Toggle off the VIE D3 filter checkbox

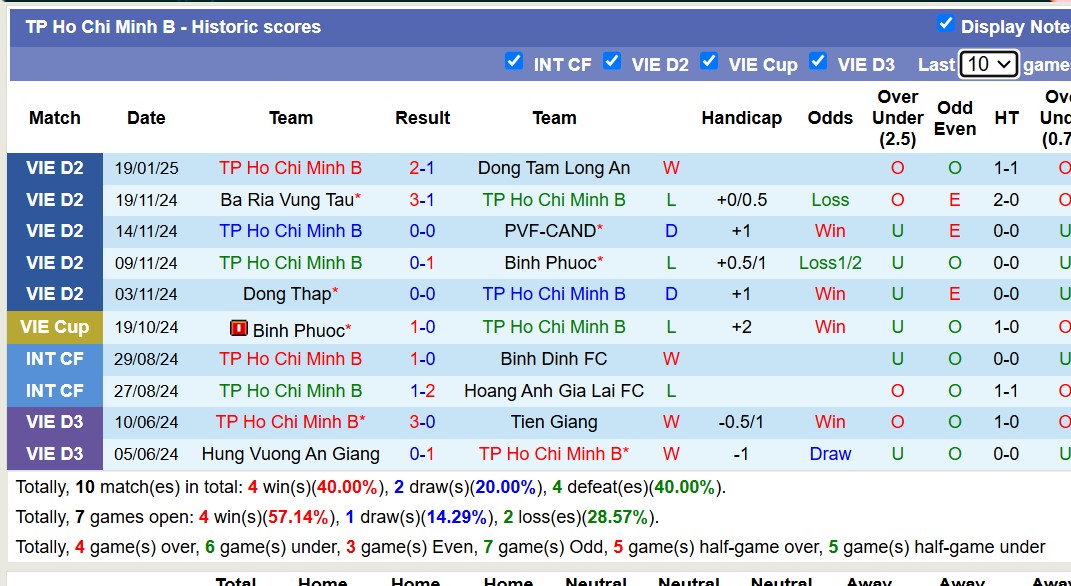coord(818,61)
